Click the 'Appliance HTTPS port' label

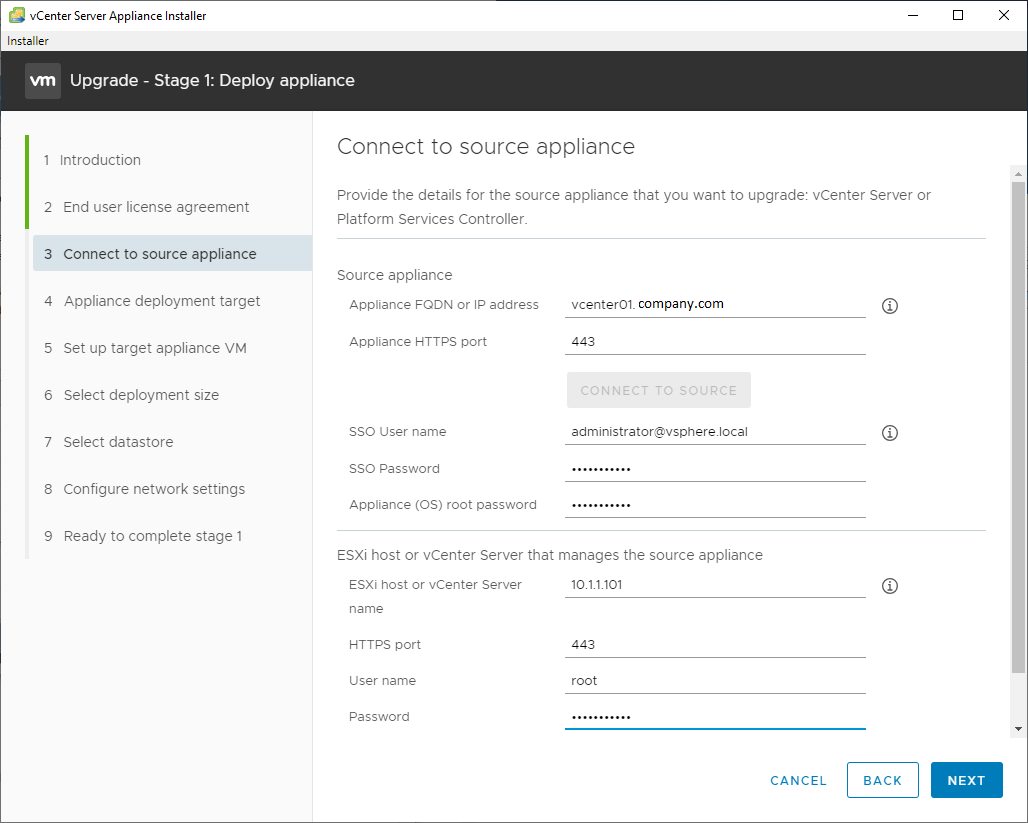pos(418,342)
